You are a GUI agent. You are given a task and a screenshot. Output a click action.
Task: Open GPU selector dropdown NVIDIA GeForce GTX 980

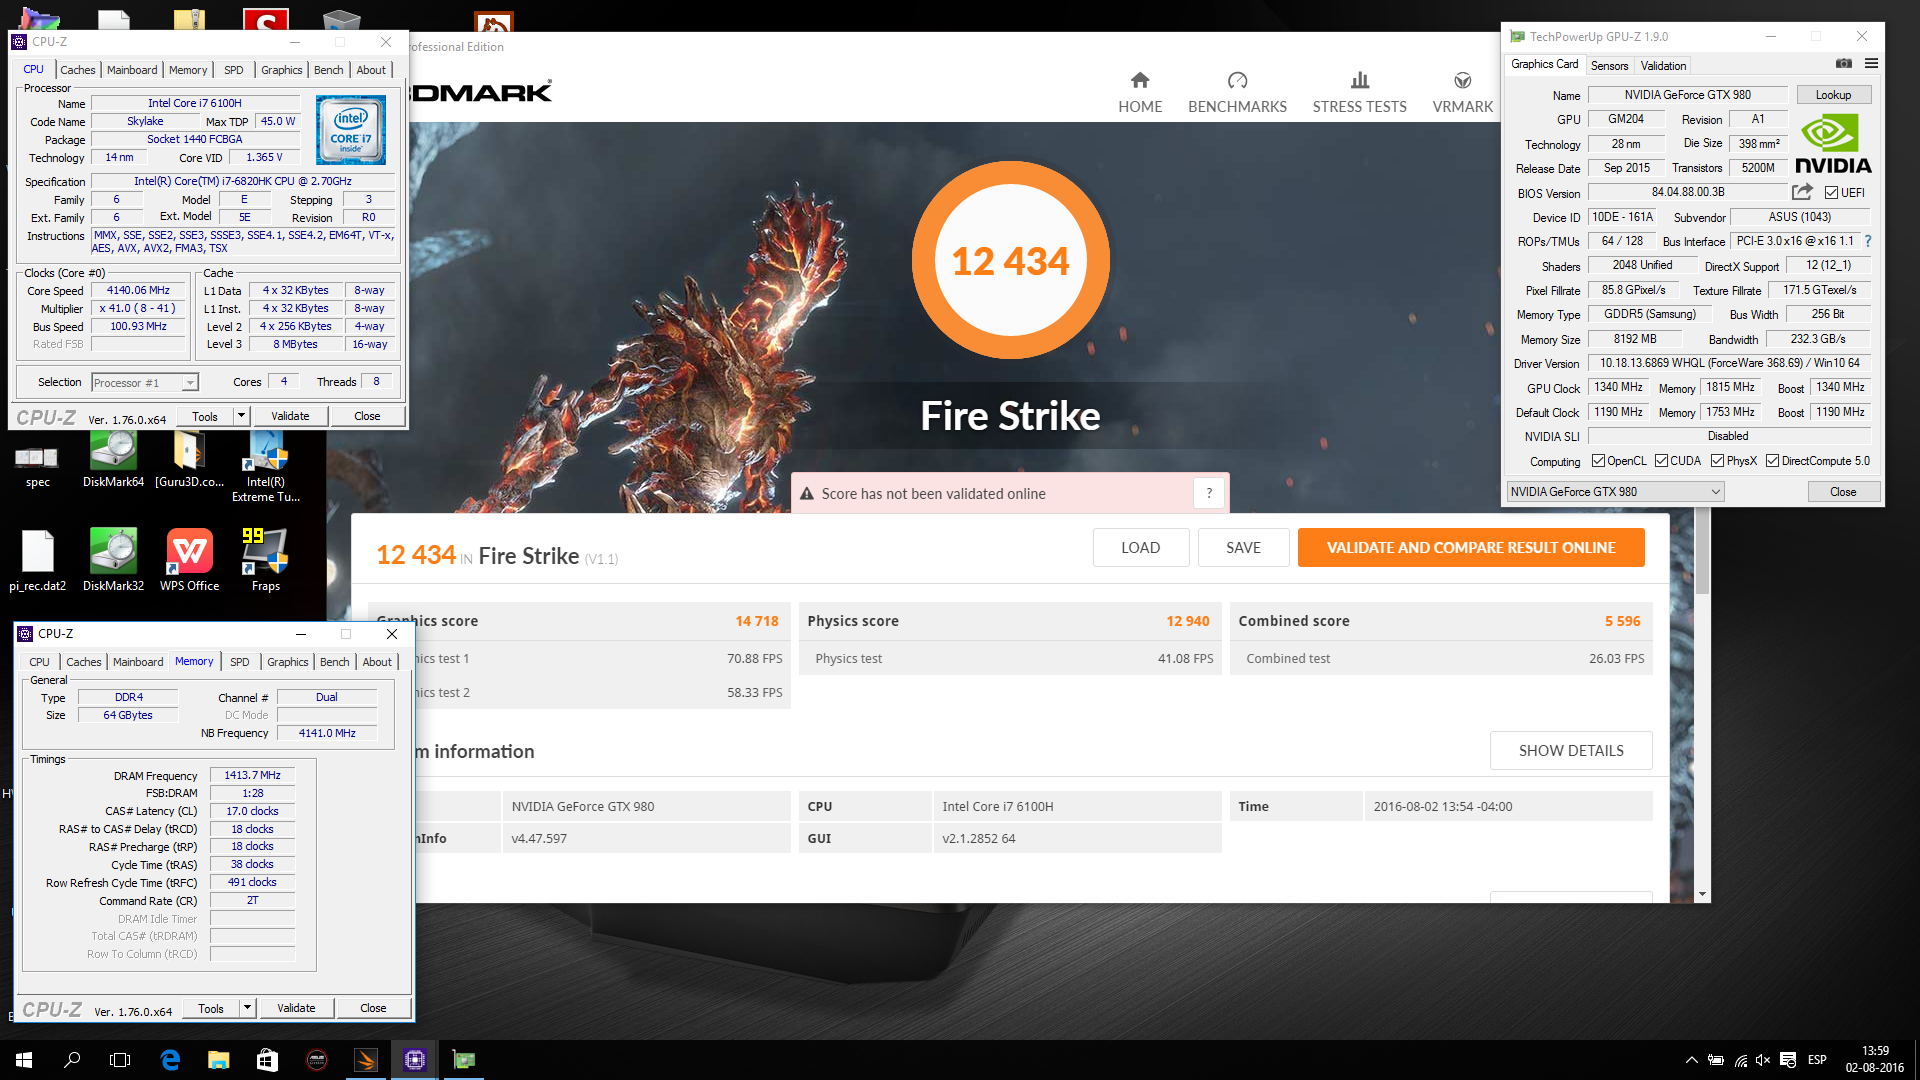(1615, 492)
